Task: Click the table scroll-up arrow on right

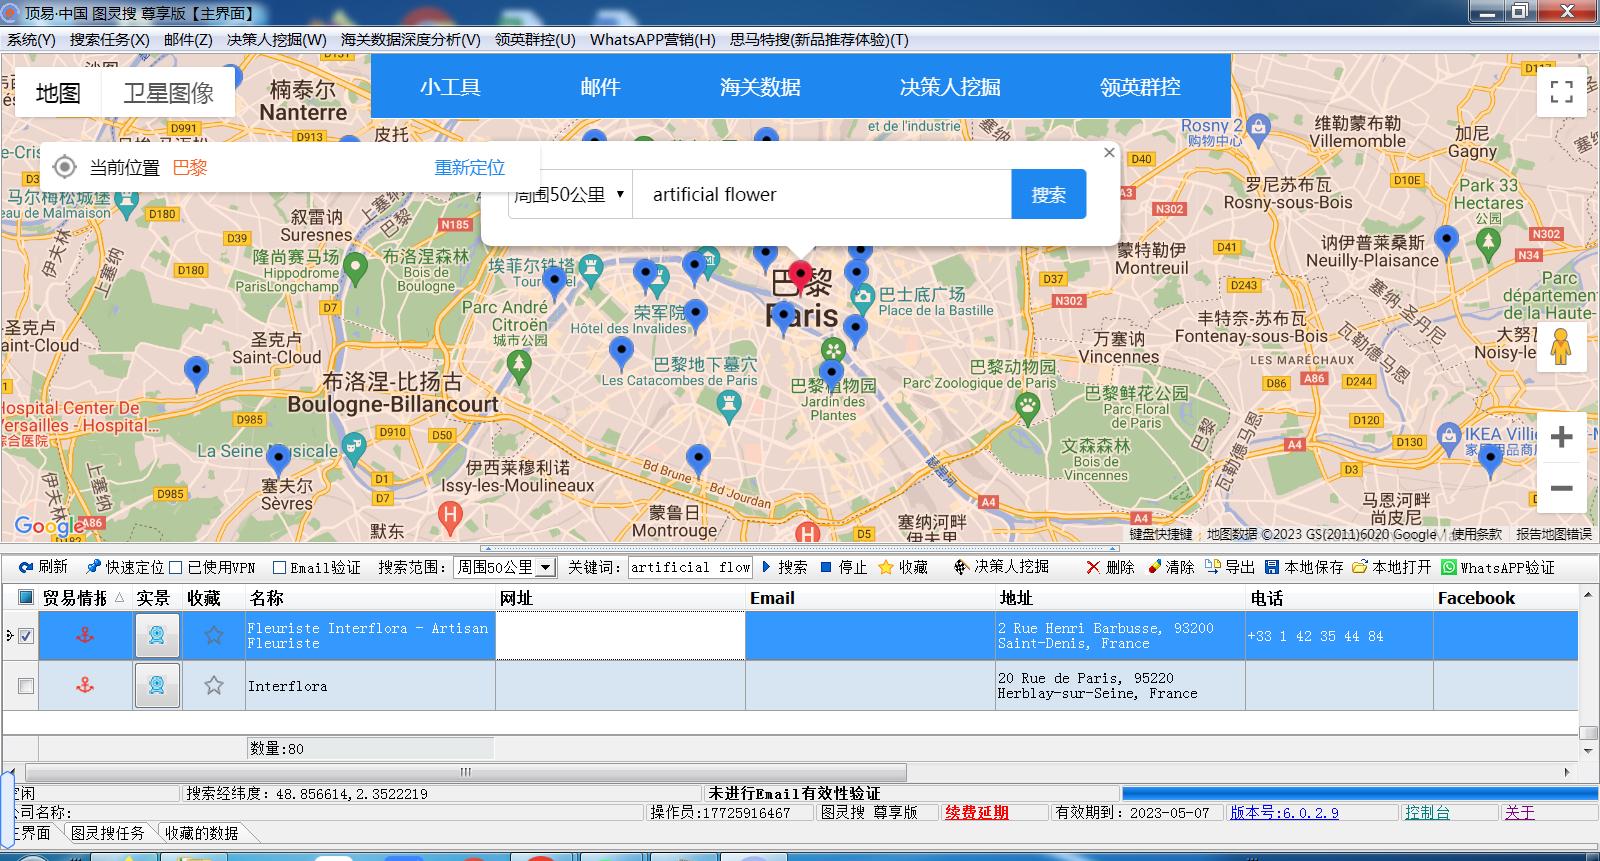Action: (1588, 596)
